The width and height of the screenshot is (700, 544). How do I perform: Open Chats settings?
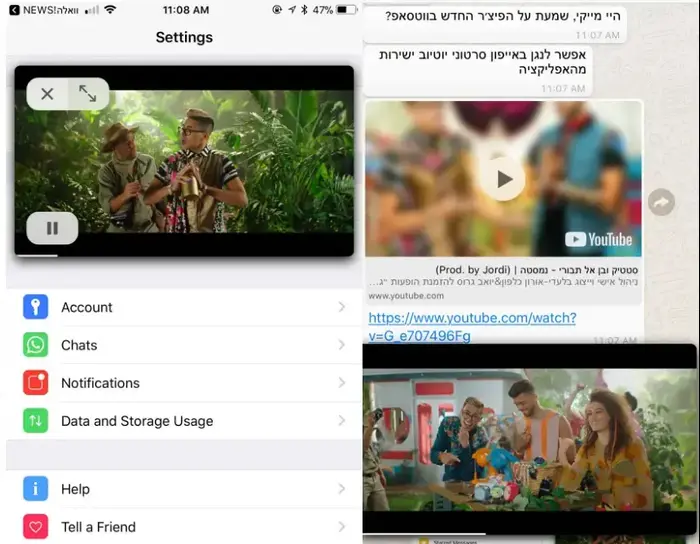click(184, 345)
